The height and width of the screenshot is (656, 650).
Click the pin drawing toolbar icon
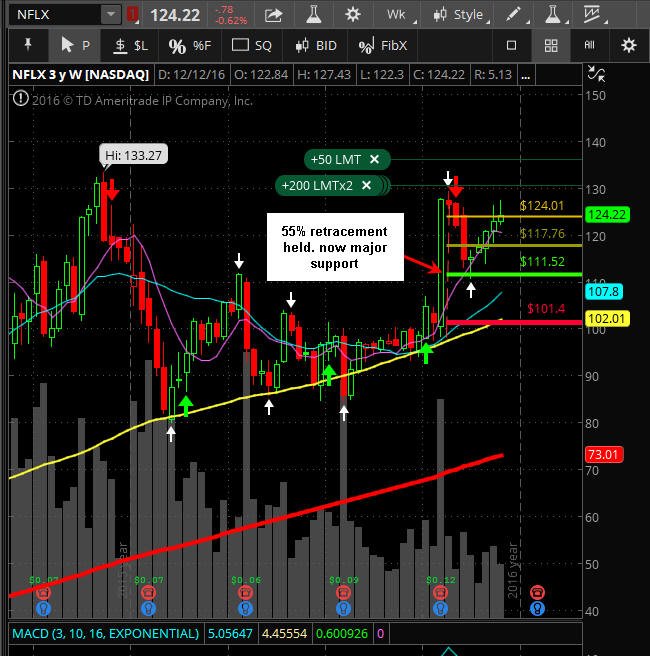(x=28, y=45)
